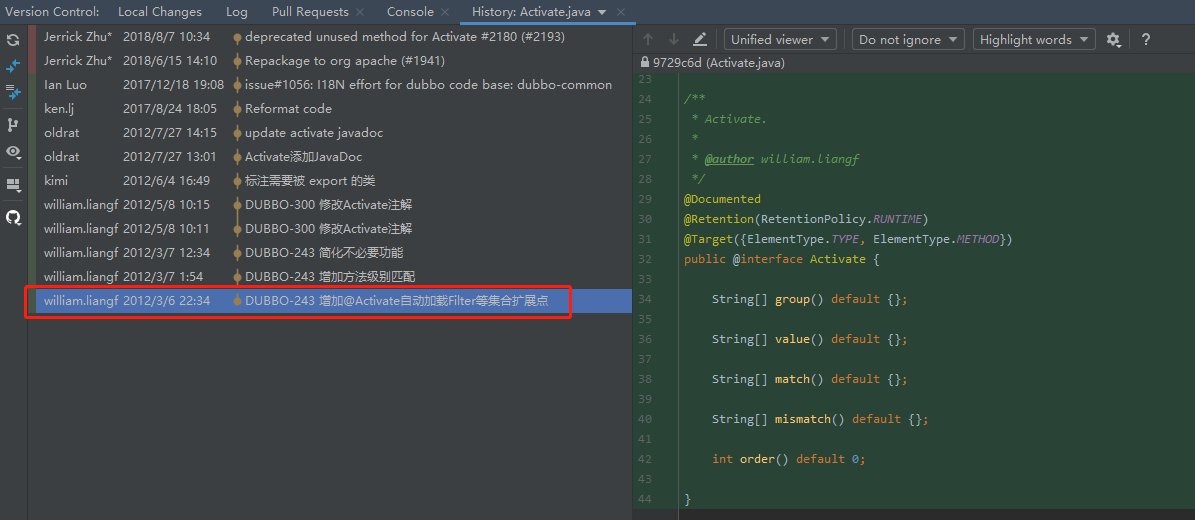Click the Refresh icon in the left sidebar
Image resolution: width=1195 pixels, height=520 pixels.
13,40
